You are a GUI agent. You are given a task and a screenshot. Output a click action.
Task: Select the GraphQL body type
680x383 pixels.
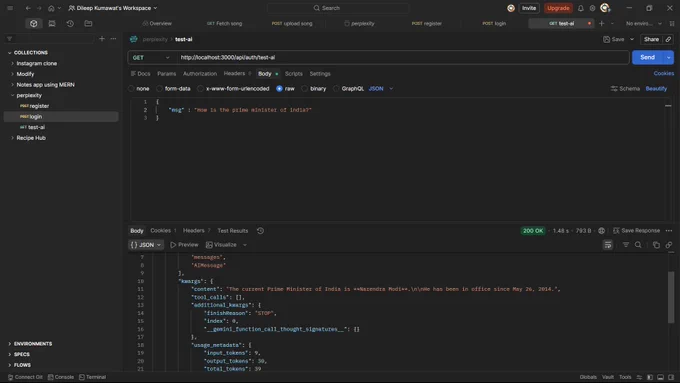point(336,88)
